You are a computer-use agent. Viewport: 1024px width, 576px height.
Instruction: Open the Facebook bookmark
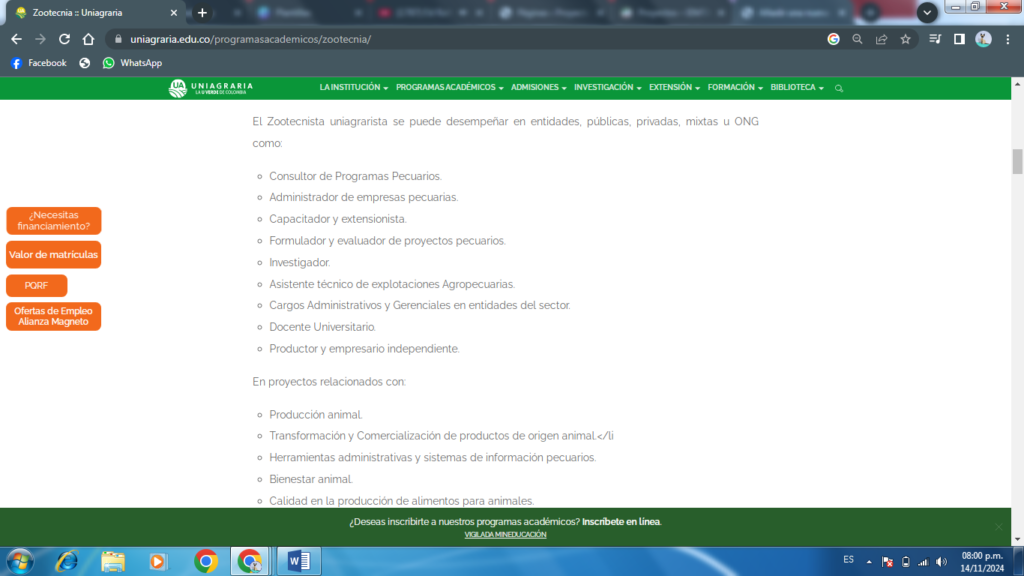39,63
